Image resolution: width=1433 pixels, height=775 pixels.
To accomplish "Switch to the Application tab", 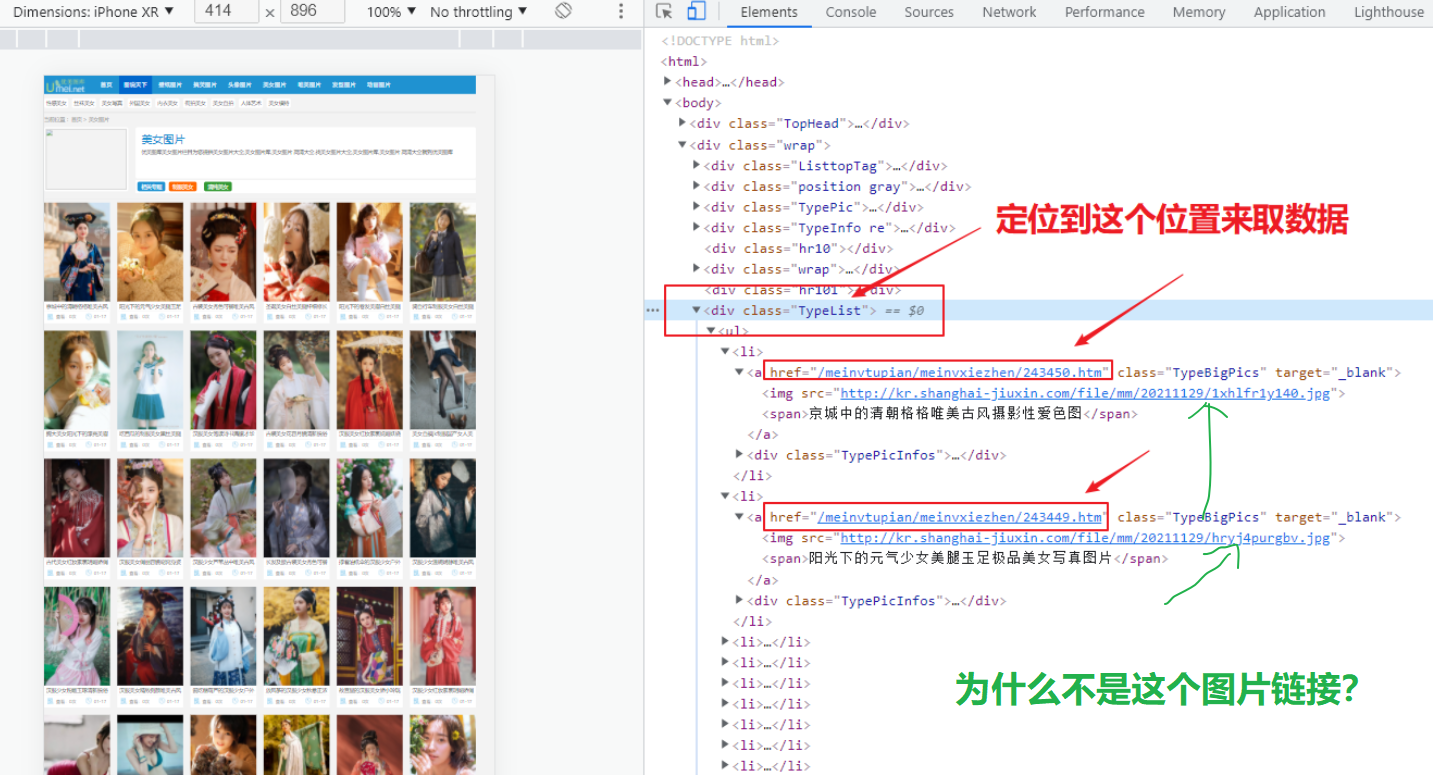I will point(1289,12).
